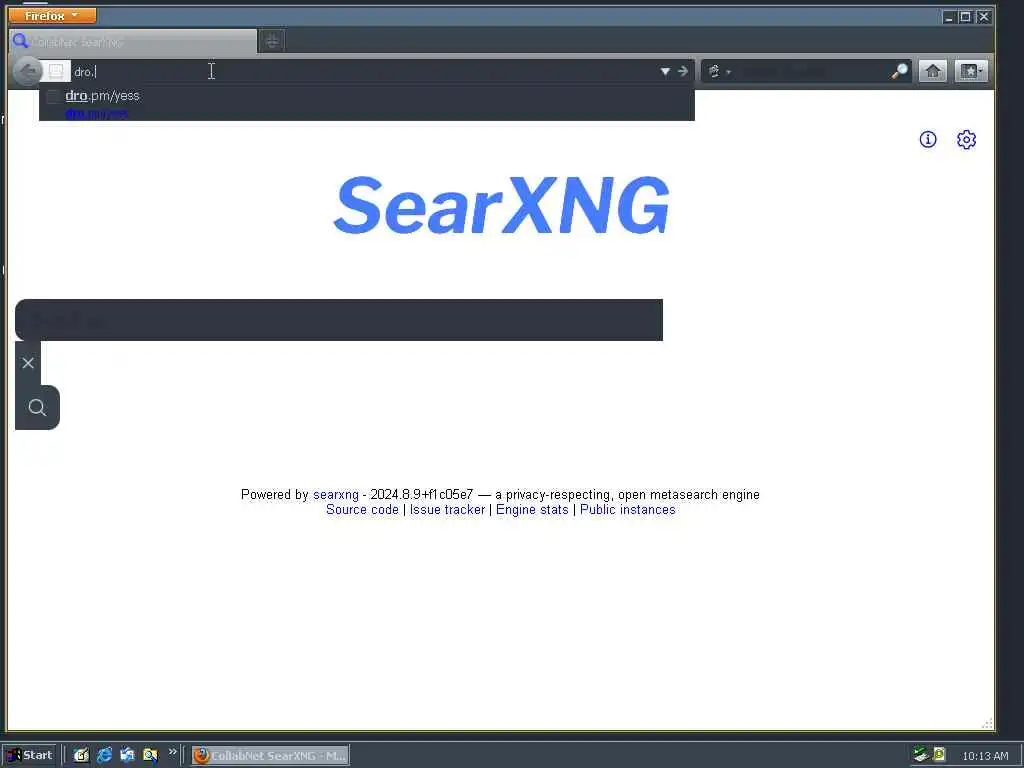Open the Public instances link

[x=628, y=509]
